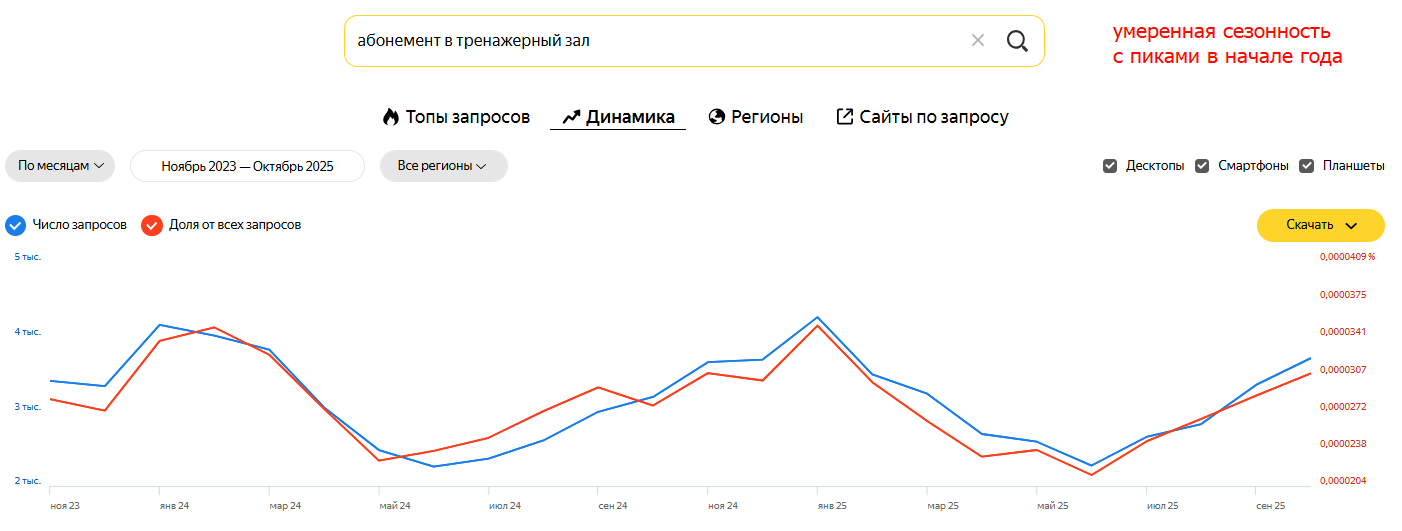Toggle the red Доля от всех запросов series
The height and width of the screenshot is (531, 1402).
[152, 225]
